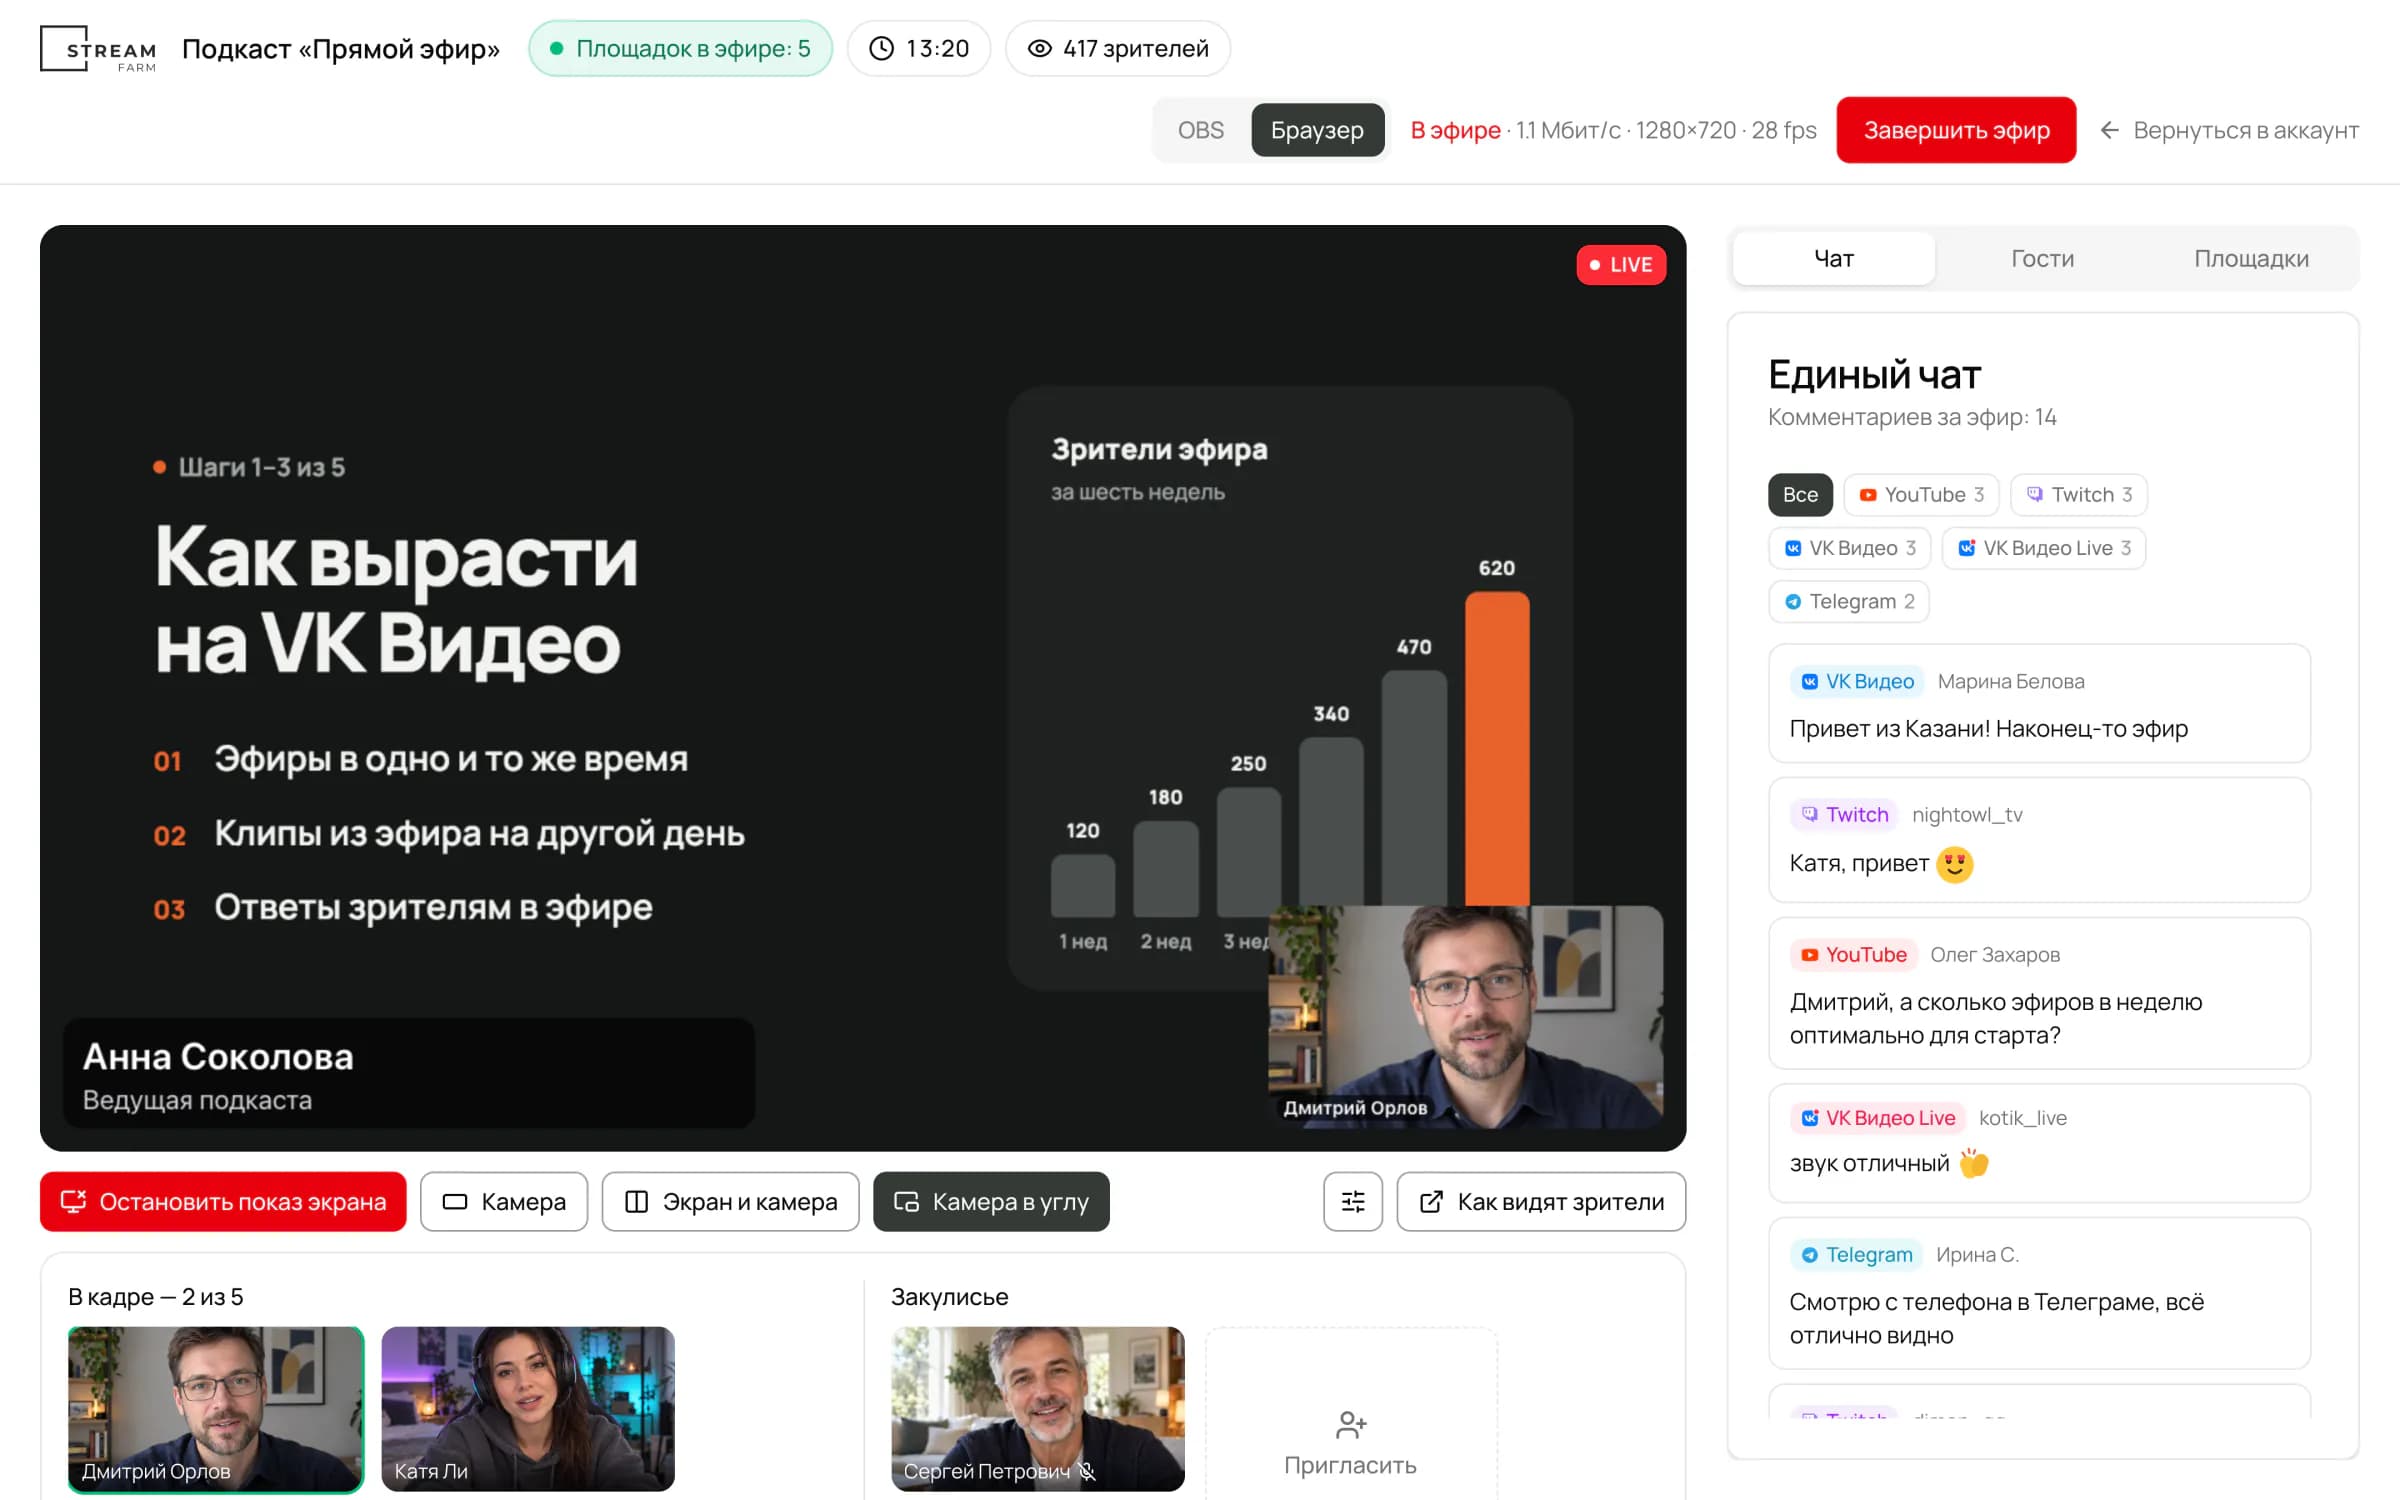Select Дмитрий Орлов participant thumbnail
The width and height of the screenshot is (2400, 1500).
point(216,1409)
